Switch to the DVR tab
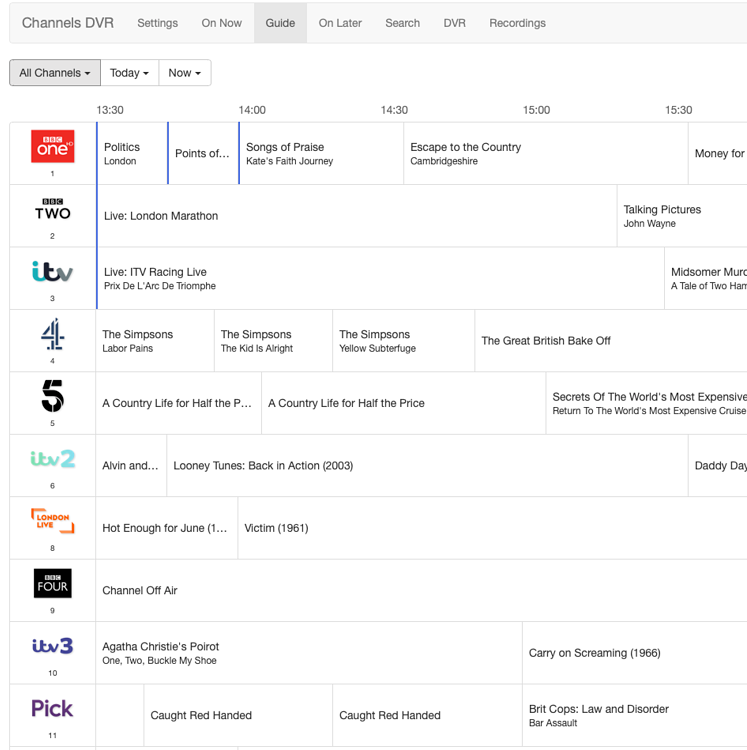The width and height of the screenshot is (747, 750). (x=454, y=23)
